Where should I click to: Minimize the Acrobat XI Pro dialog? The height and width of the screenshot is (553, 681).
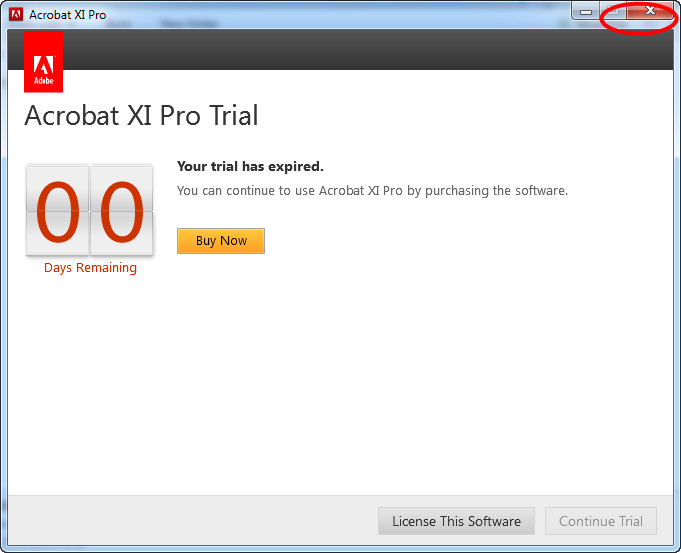(x=586, y=11)
